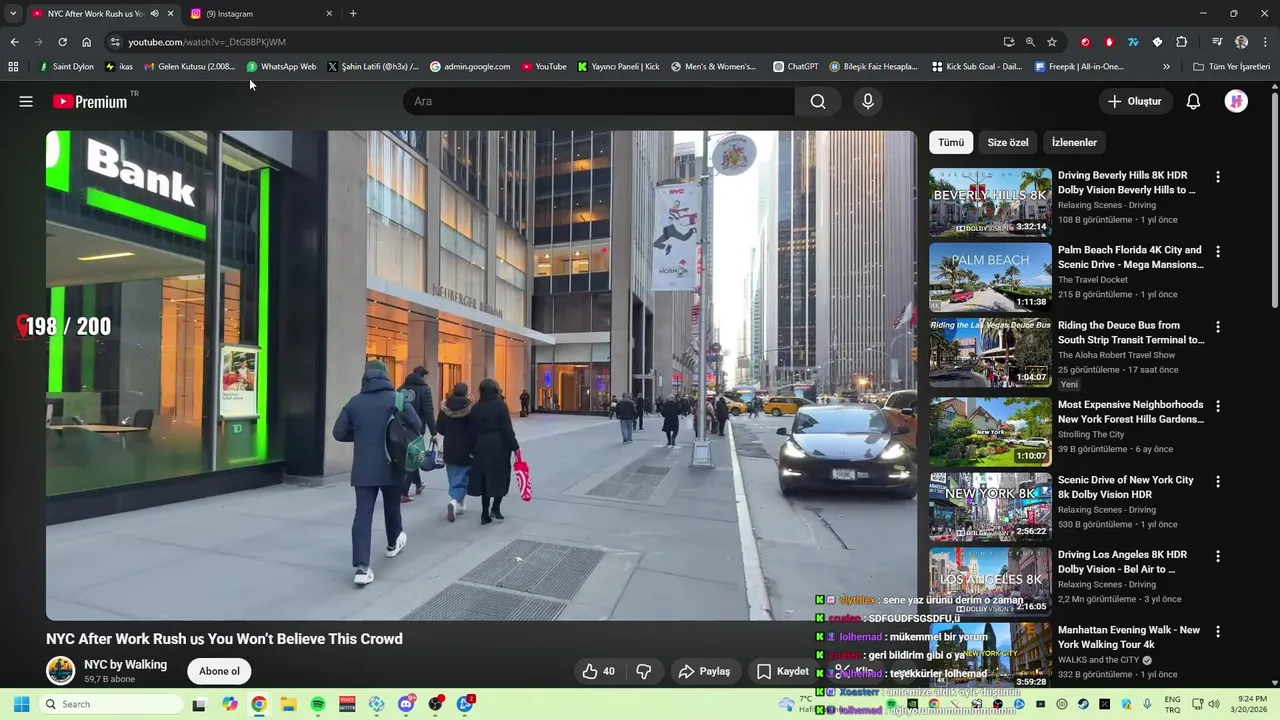Click the search magnifier button
Image resolution: width=1280 pixels, height=720 pixels.
818,101
